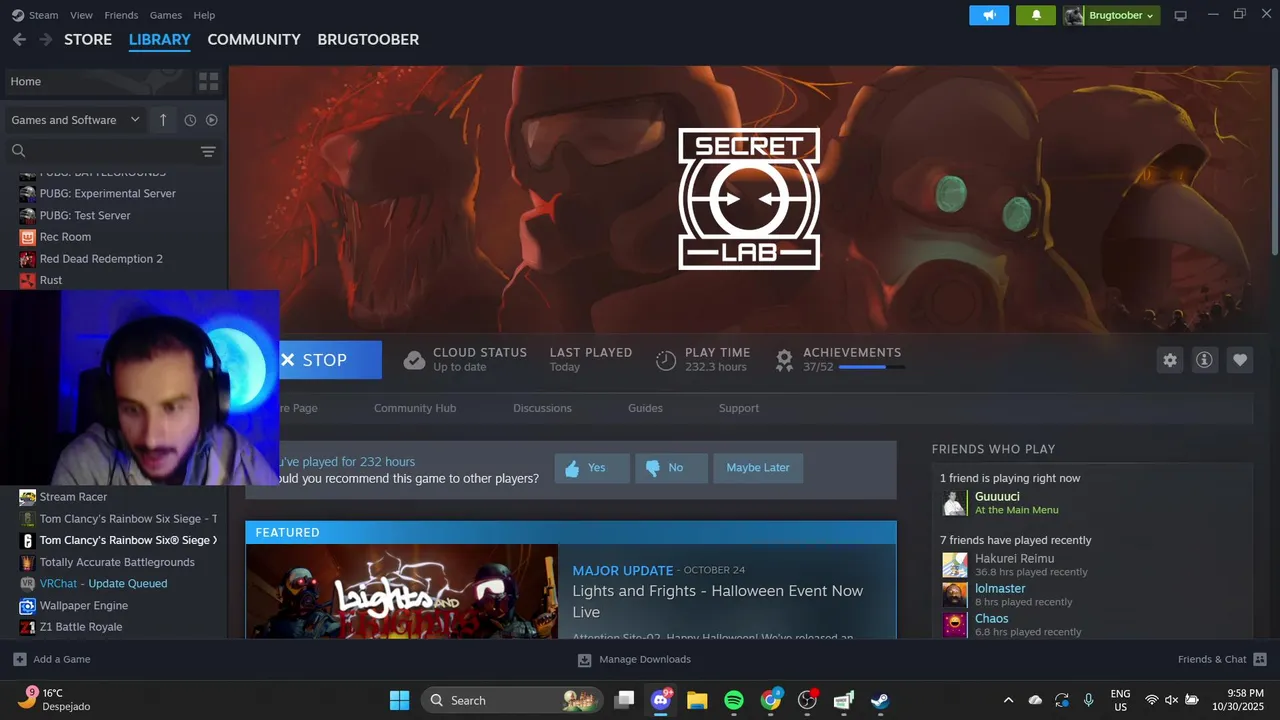Click the recent activity clock icon
Screen dimensions: 1280x720
tap(190, 120)
